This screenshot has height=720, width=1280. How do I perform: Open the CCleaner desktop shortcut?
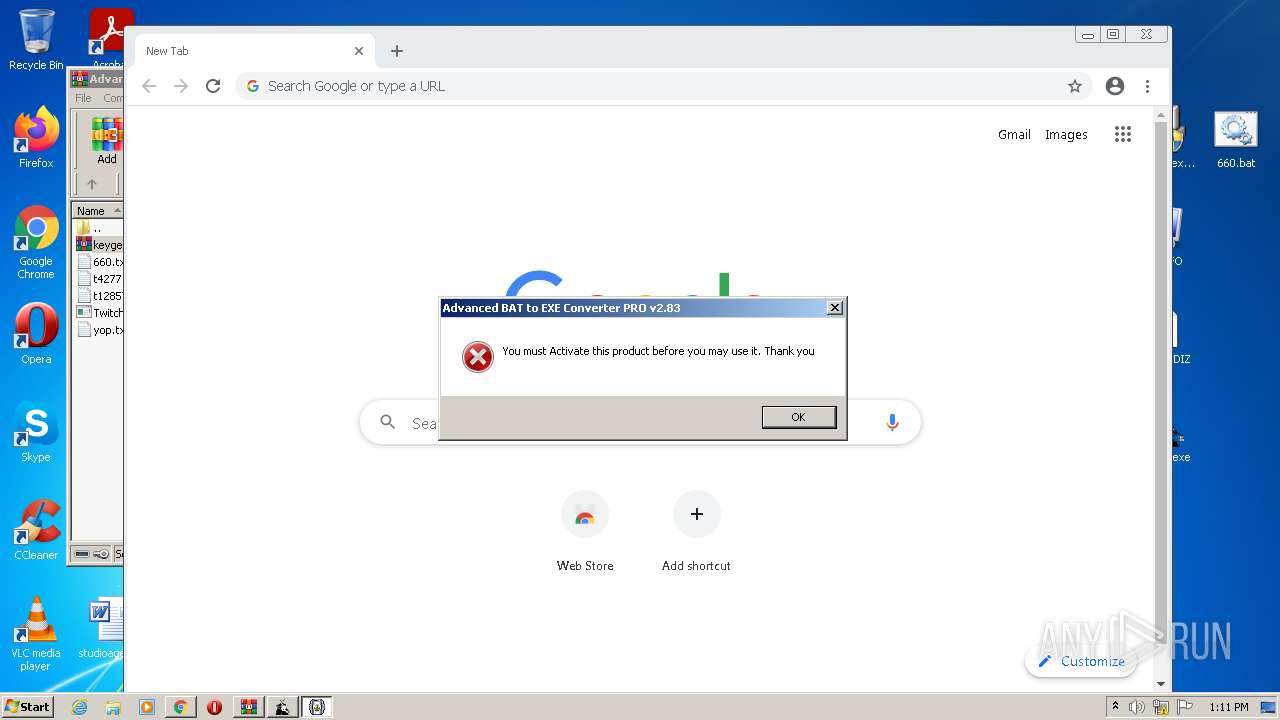pos(36,530)
